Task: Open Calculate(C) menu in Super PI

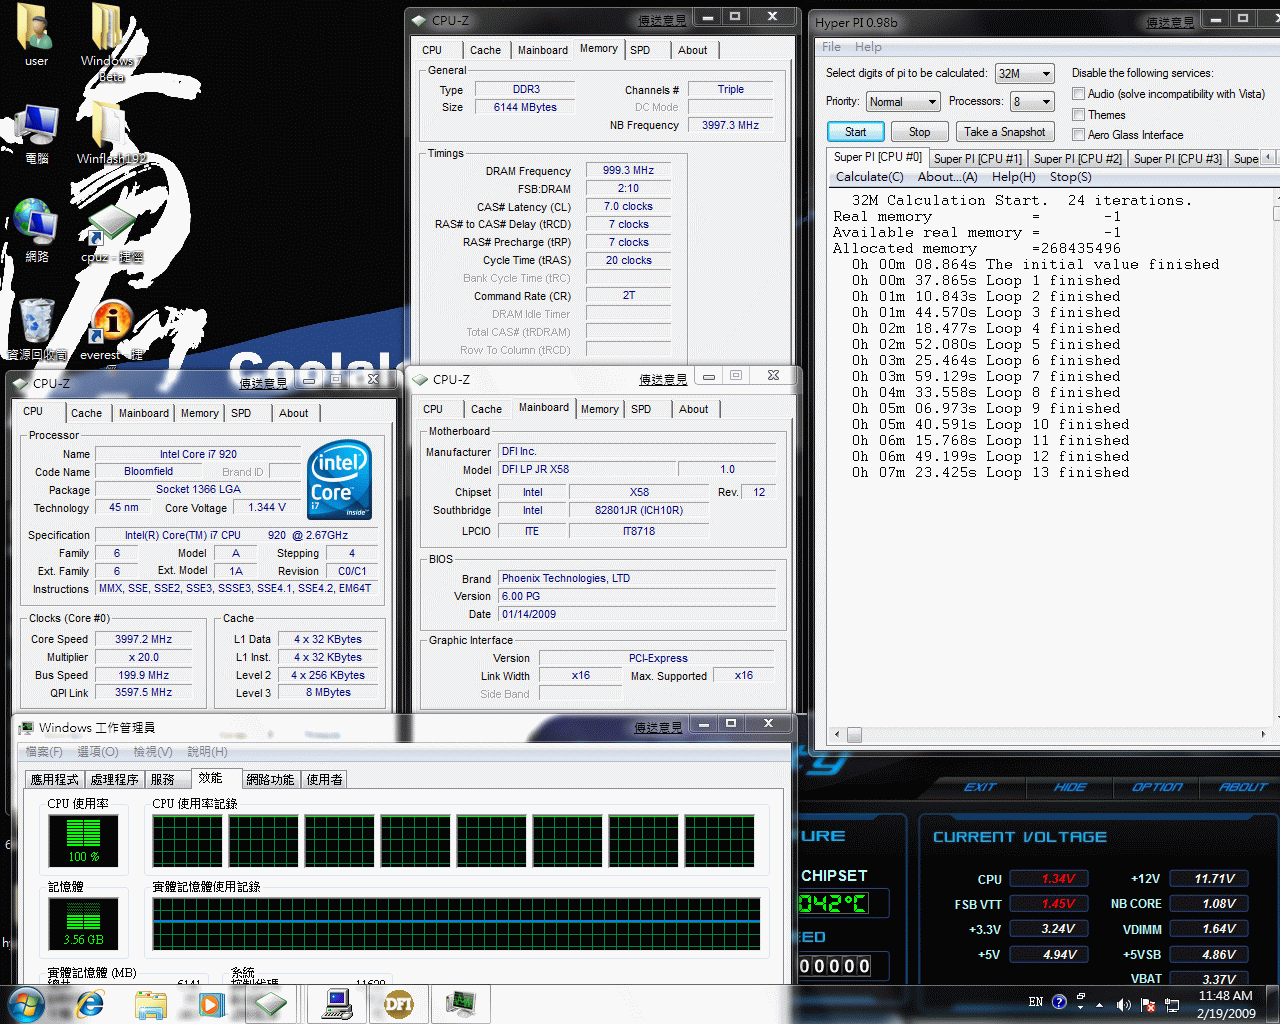Action: (x=869, y=177)
